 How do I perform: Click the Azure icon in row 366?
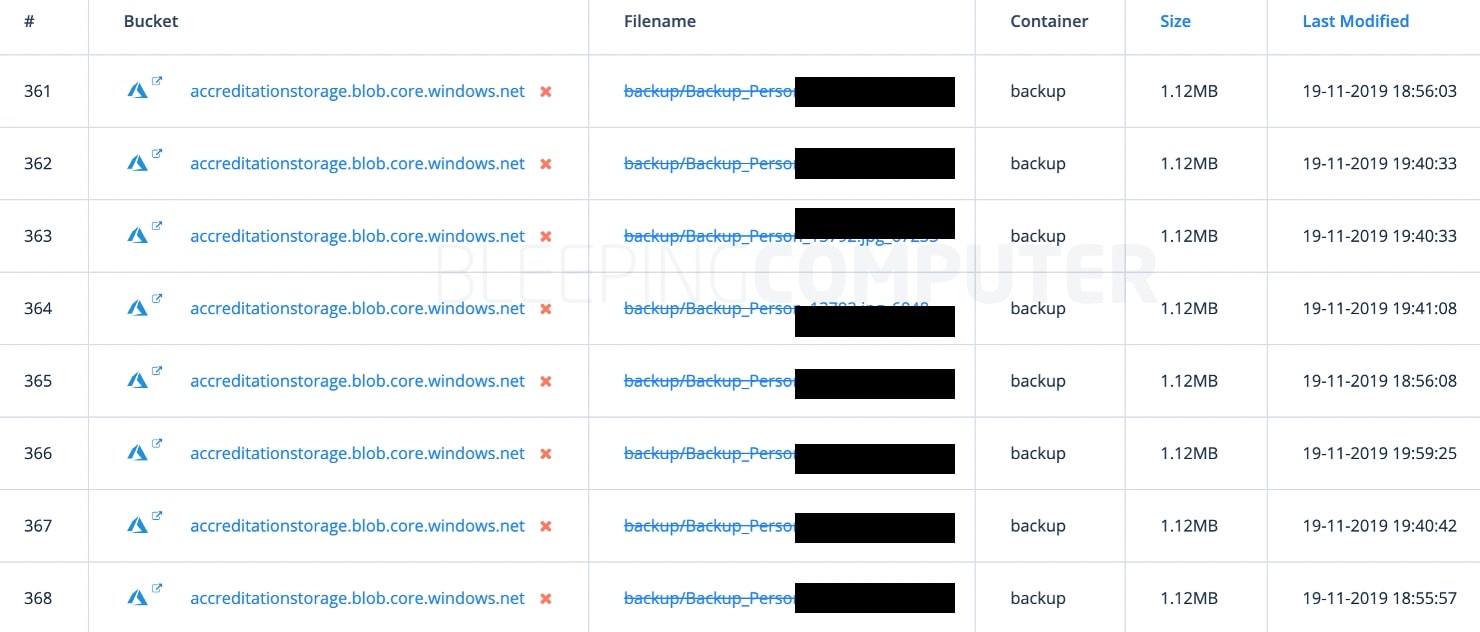click(x=137, y=453)
